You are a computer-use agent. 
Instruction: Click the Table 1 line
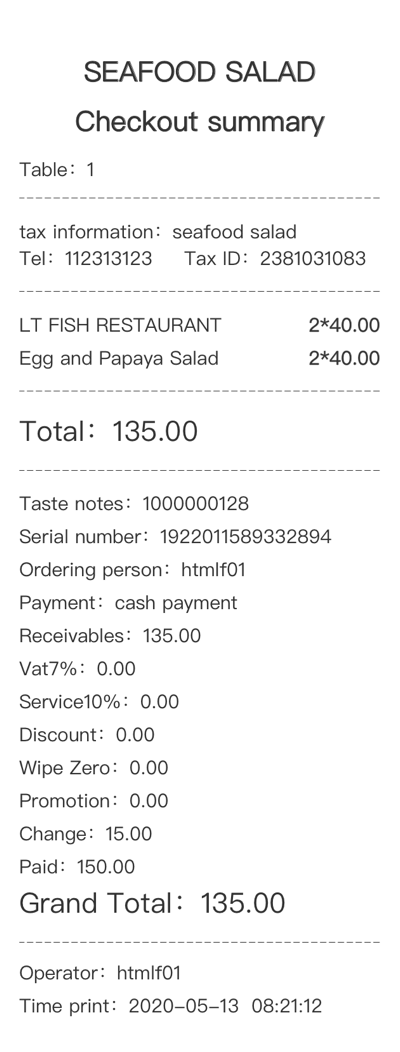[x=56, y=170]
